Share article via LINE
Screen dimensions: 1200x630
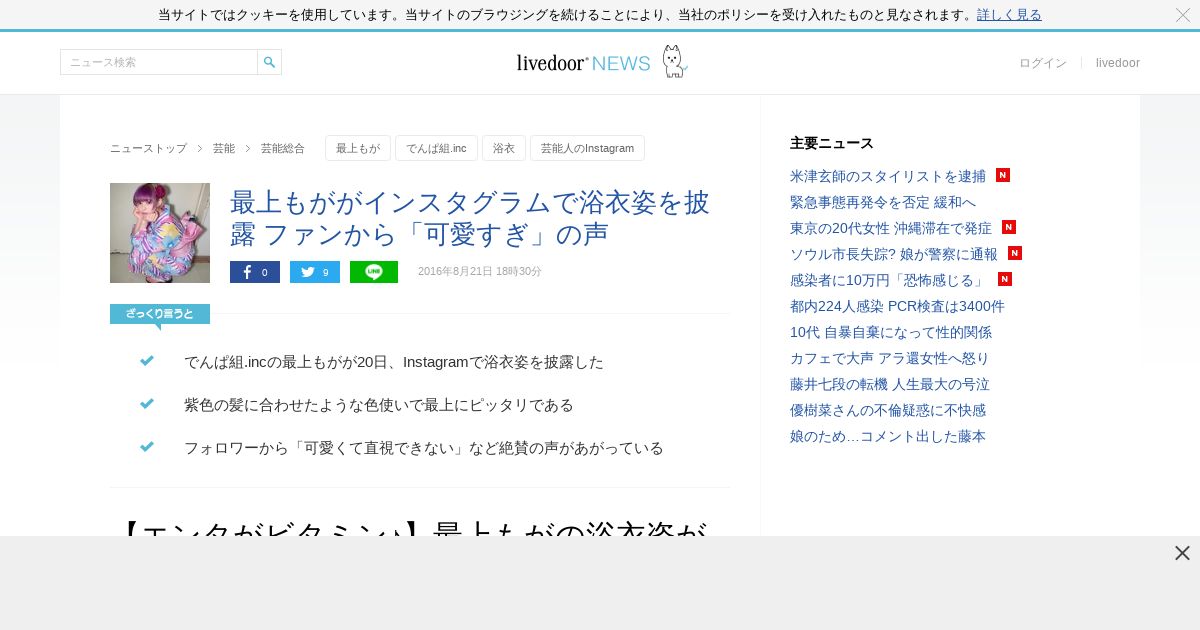374,272
